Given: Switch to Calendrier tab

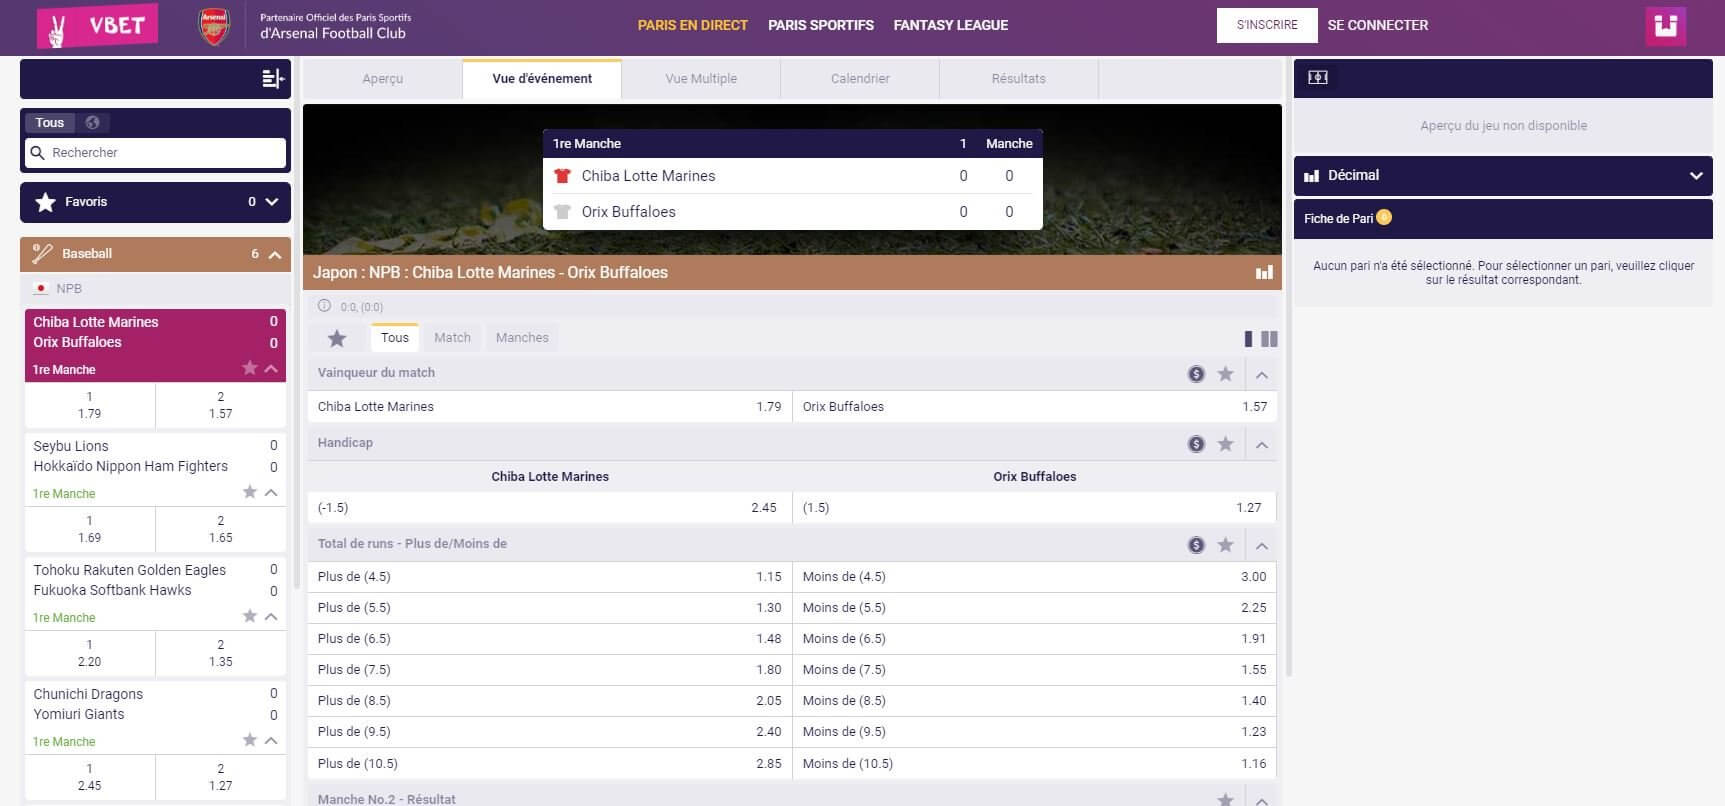Looking at the screenshot, I should (860, 79).
